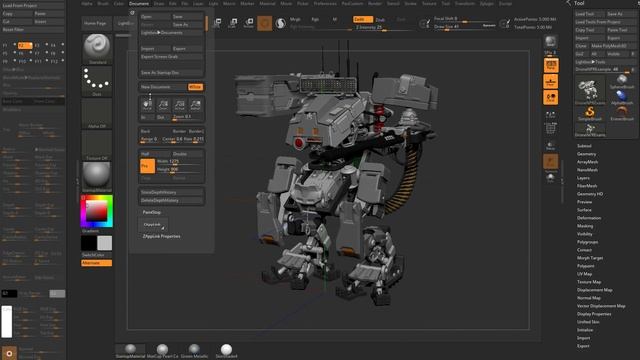The image size is (640, 360).
Task: Choose the Green Metallic material
Action: pos(194,351)
